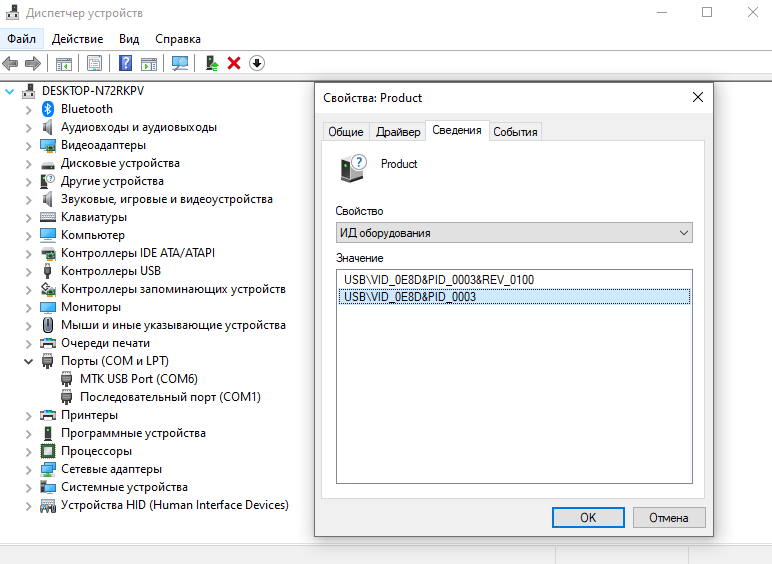The height and width of the screenshot is (564, 772).
Task: Scan for hardware changes monitor icon
Action: pos(180,63)
